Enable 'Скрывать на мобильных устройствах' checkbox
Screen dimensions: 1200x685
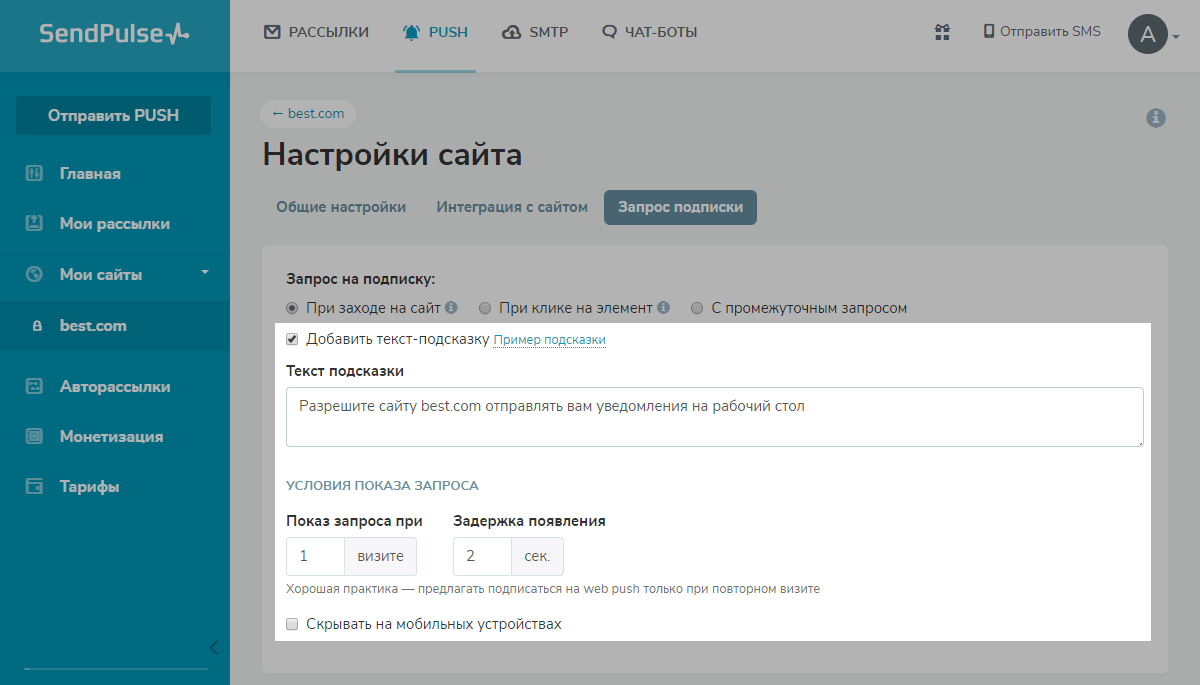293,624
